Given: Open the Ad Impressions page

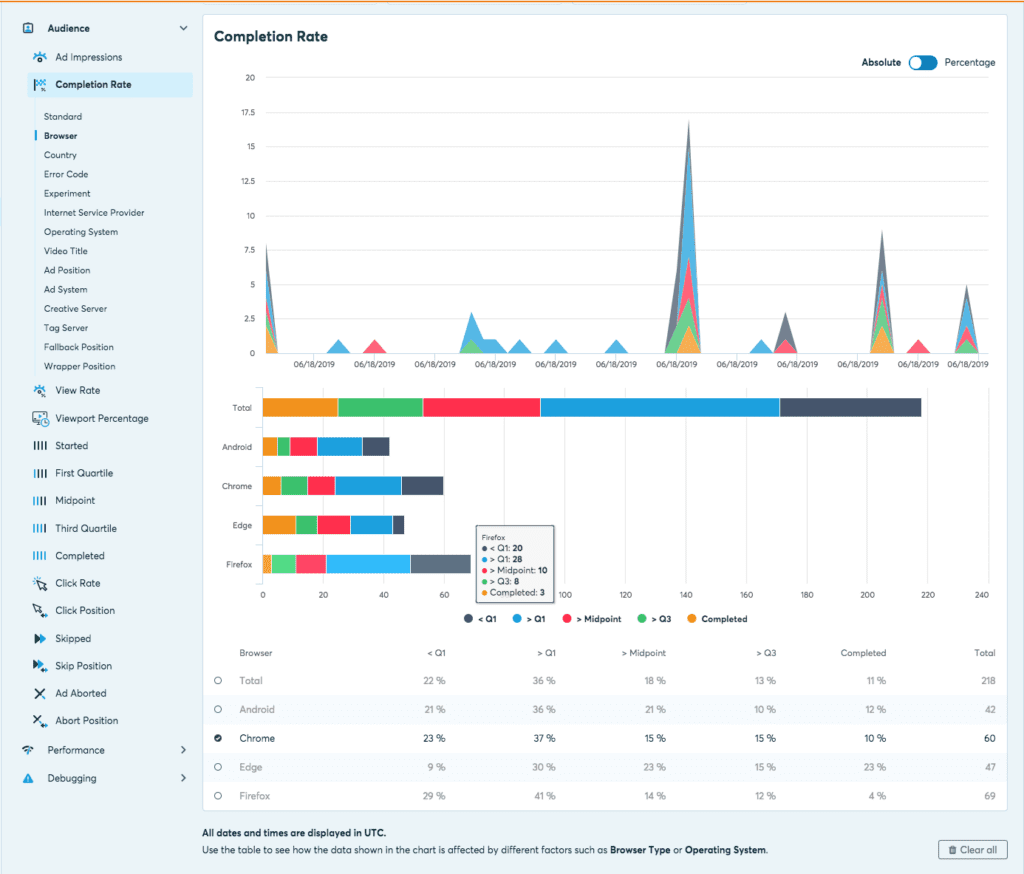Looking at the screenshot, I should click(89, 57).
